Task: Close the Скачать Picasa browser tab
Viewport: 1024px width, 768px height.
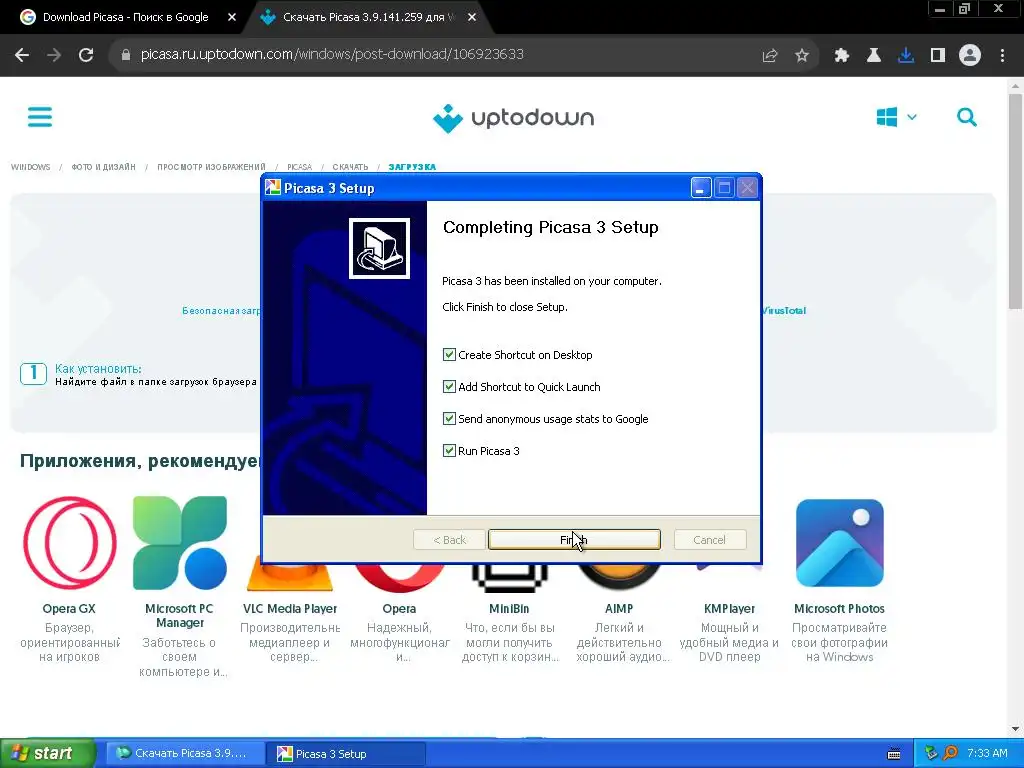Action: (x=472, y=18)
